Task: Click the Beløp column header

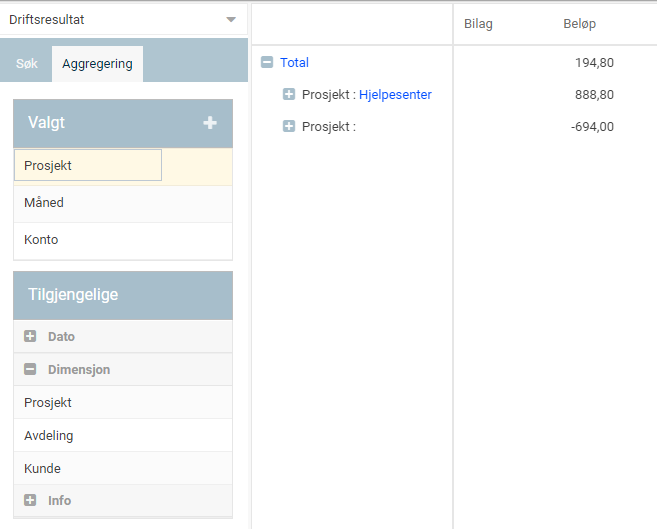Action: 579,24
